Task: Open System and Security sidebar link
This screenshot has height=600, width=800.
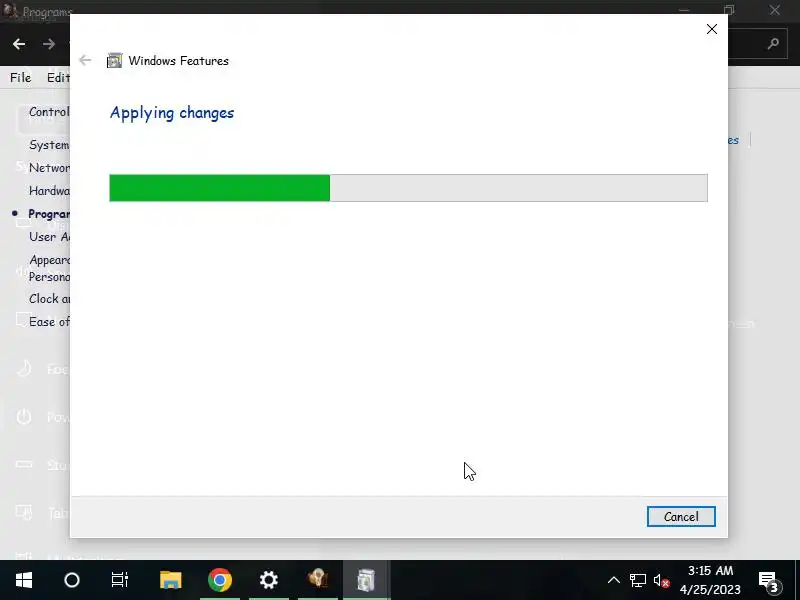Action: [x=49, y=145]
